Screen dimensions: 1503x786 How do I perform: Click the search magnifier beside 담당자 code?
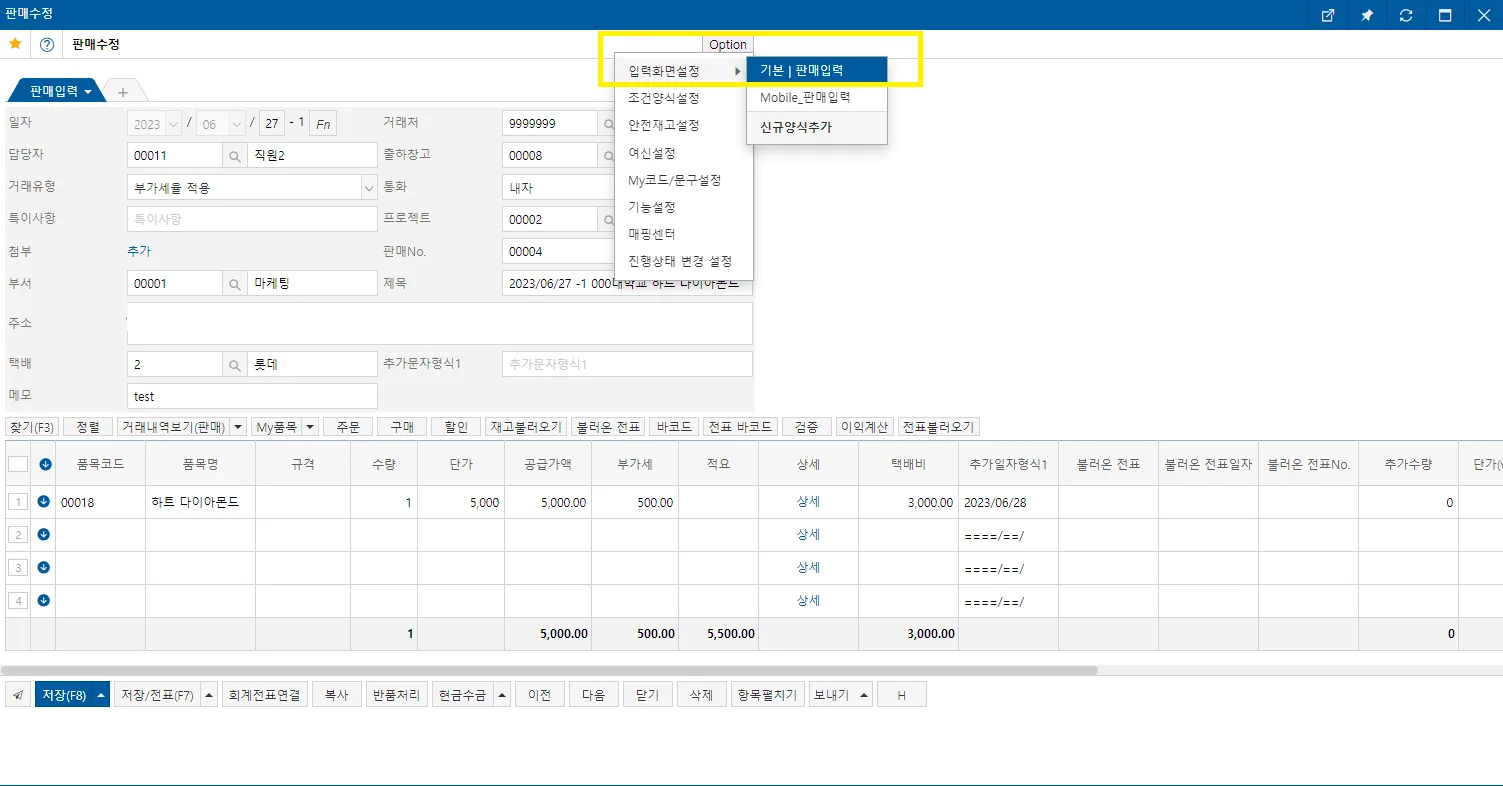(x=234, y=155)
